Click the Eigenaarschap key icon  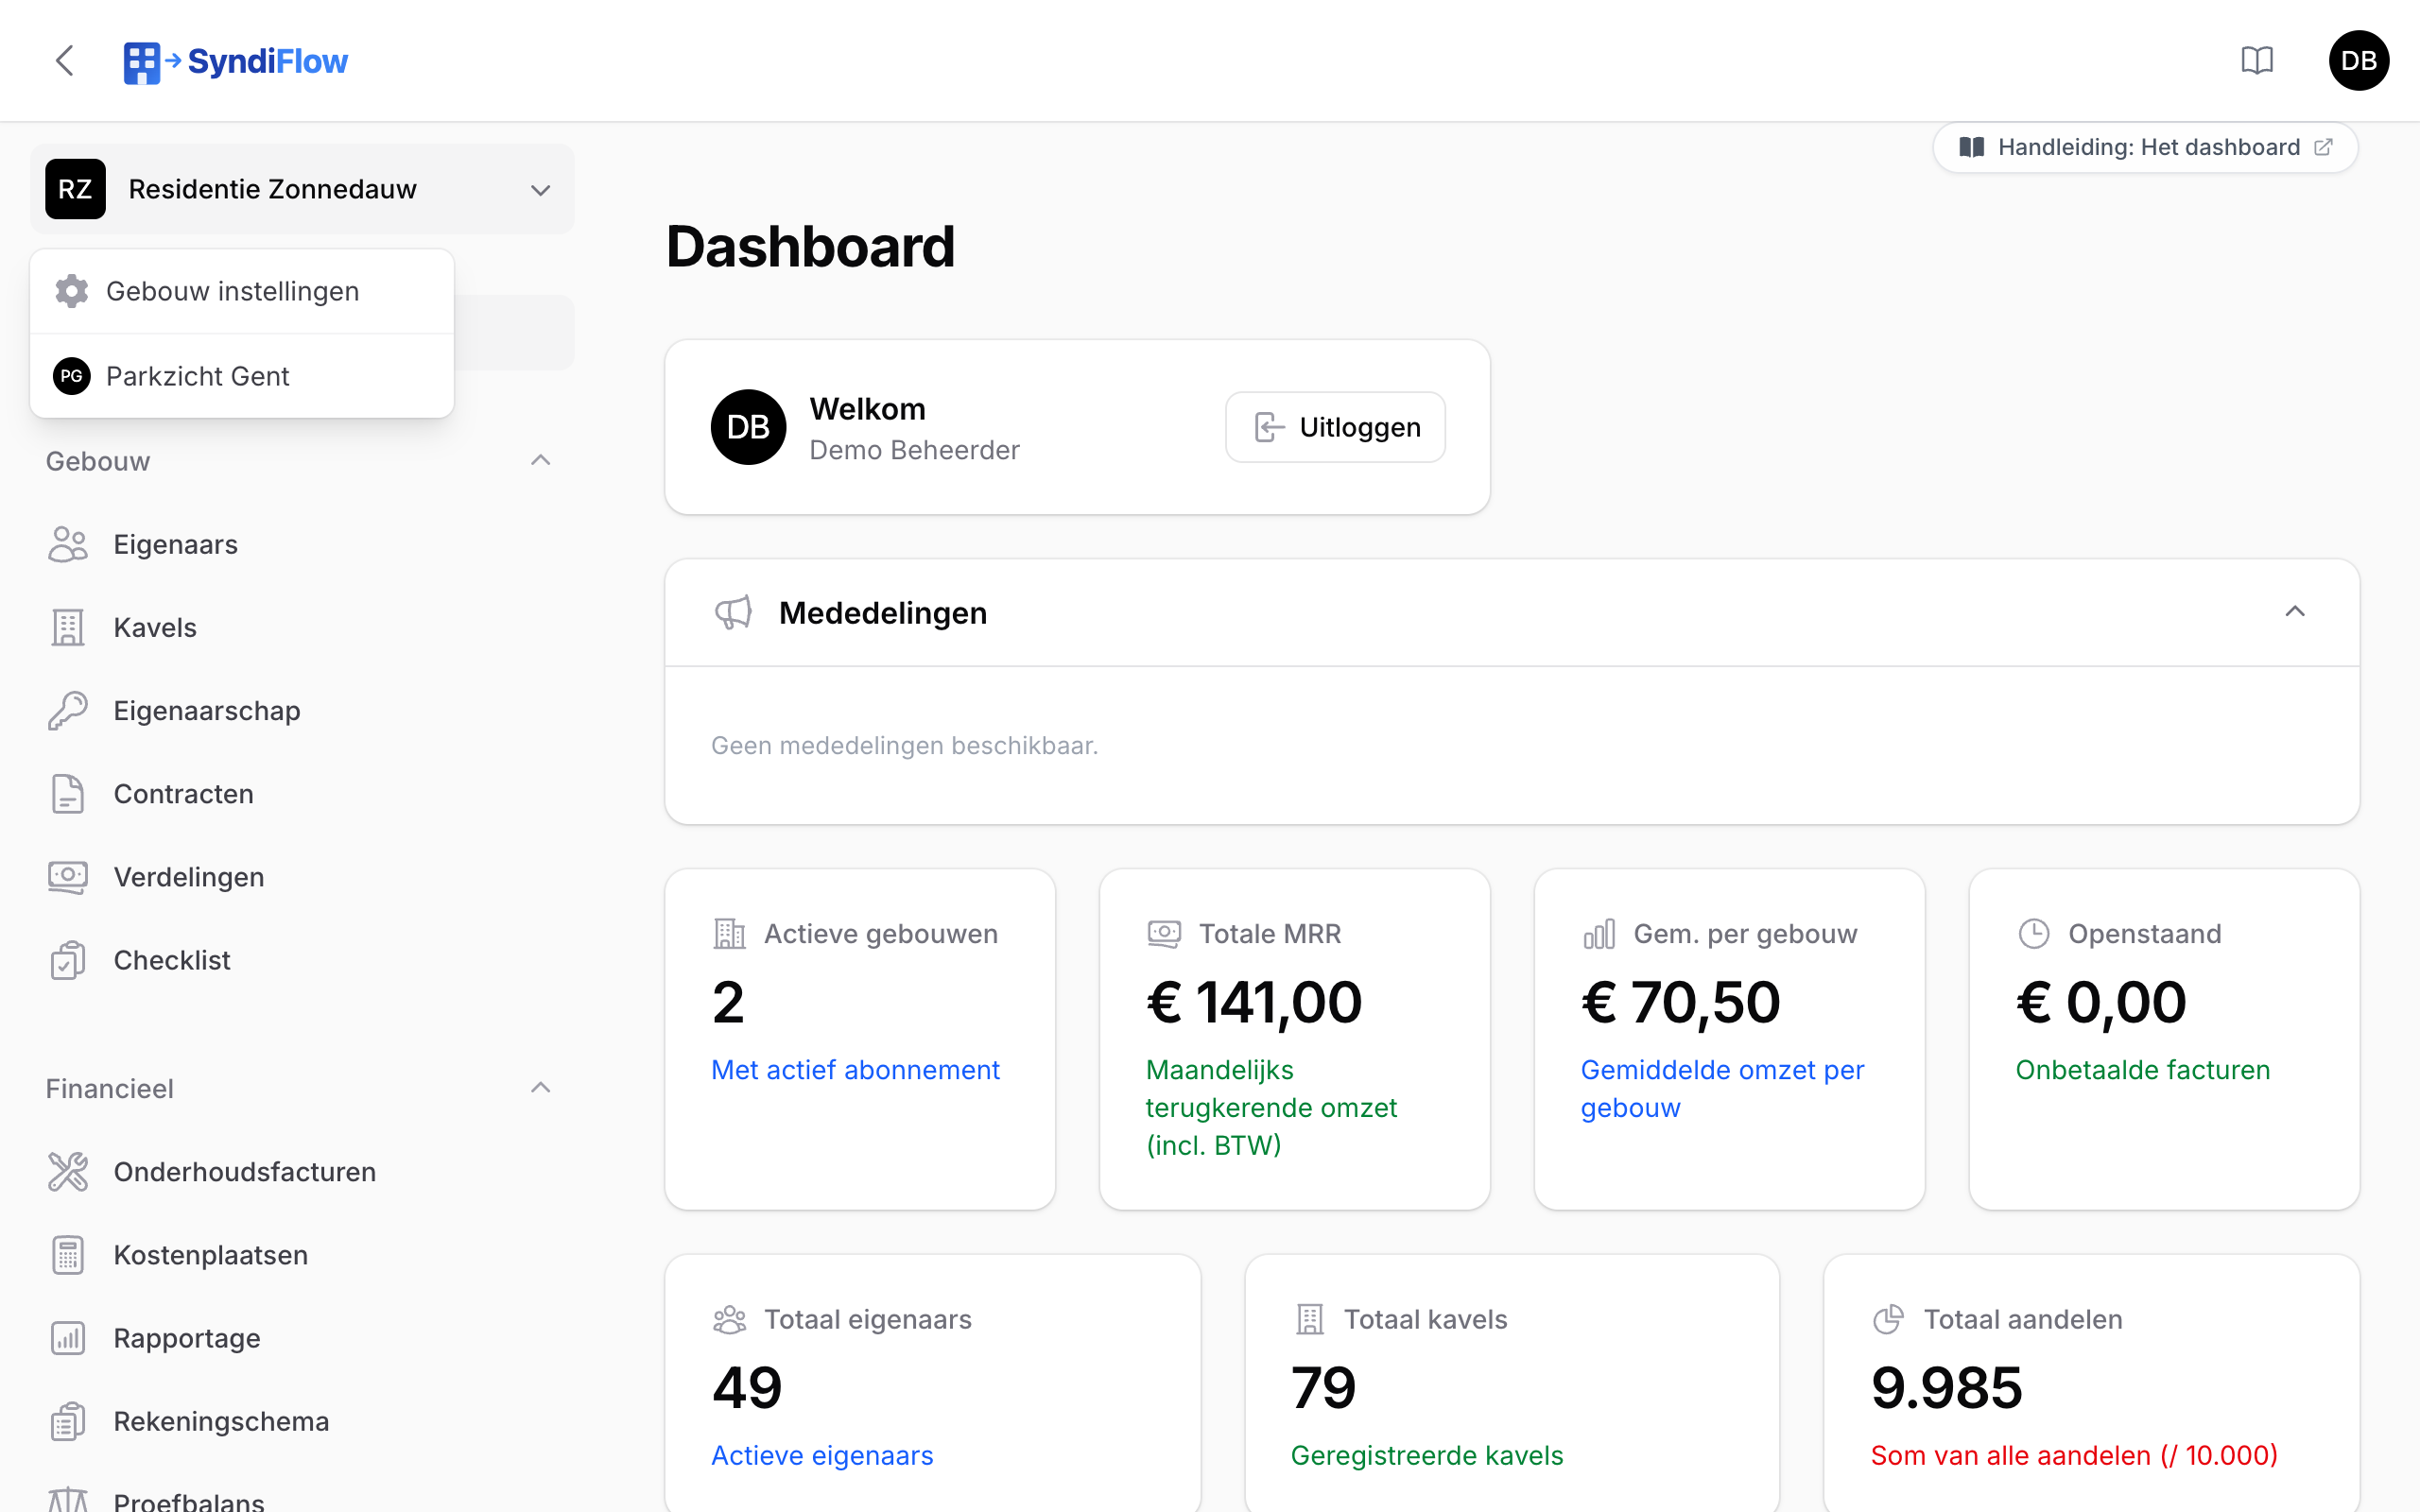(x=68, y=711)
